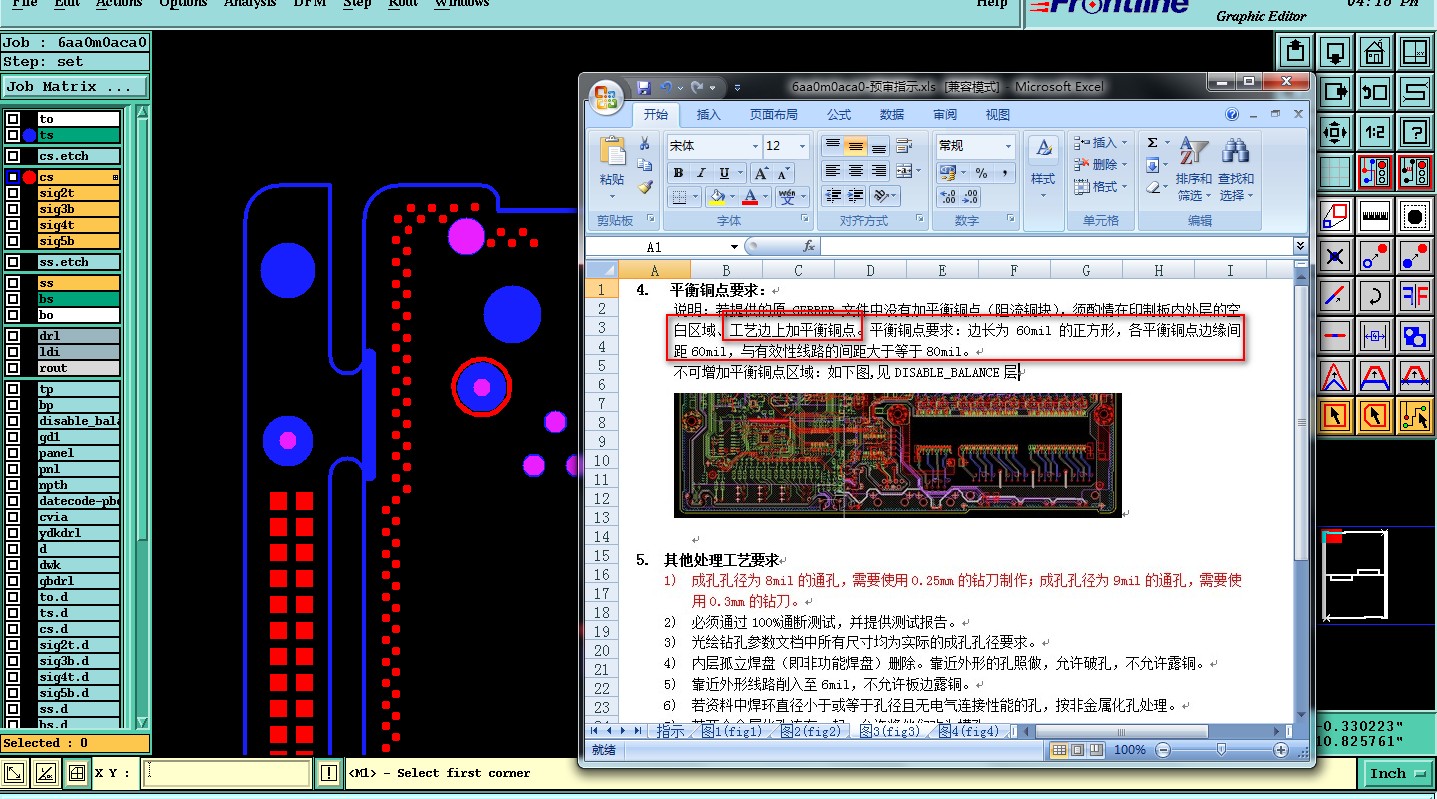Toggle checkbox of layer ss.etch

pos(13,262)
